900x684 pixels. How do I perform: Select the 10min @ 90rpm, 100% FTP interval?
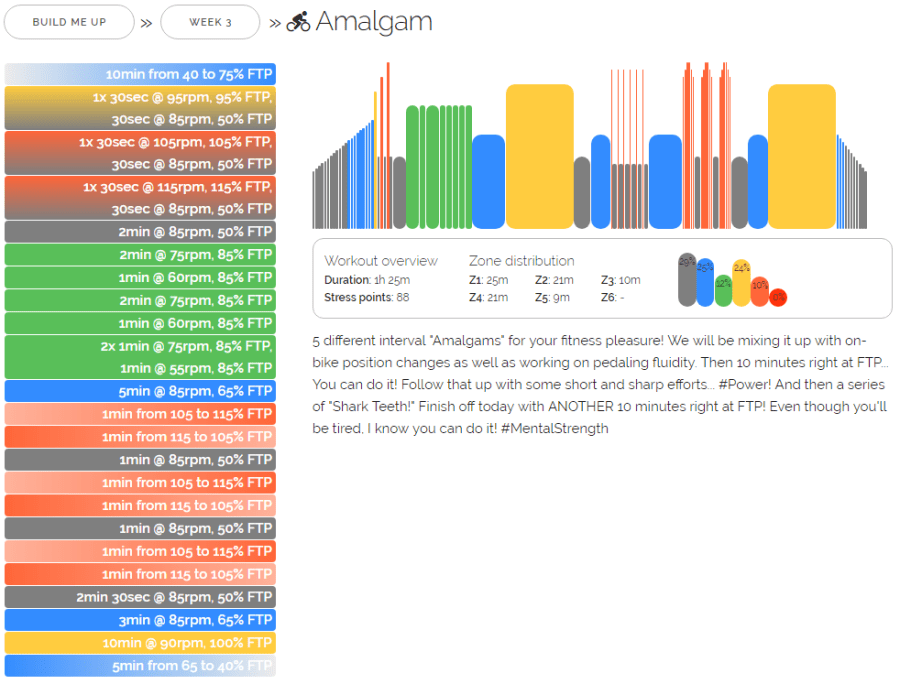pyautogui.click(x=140, y=643)
